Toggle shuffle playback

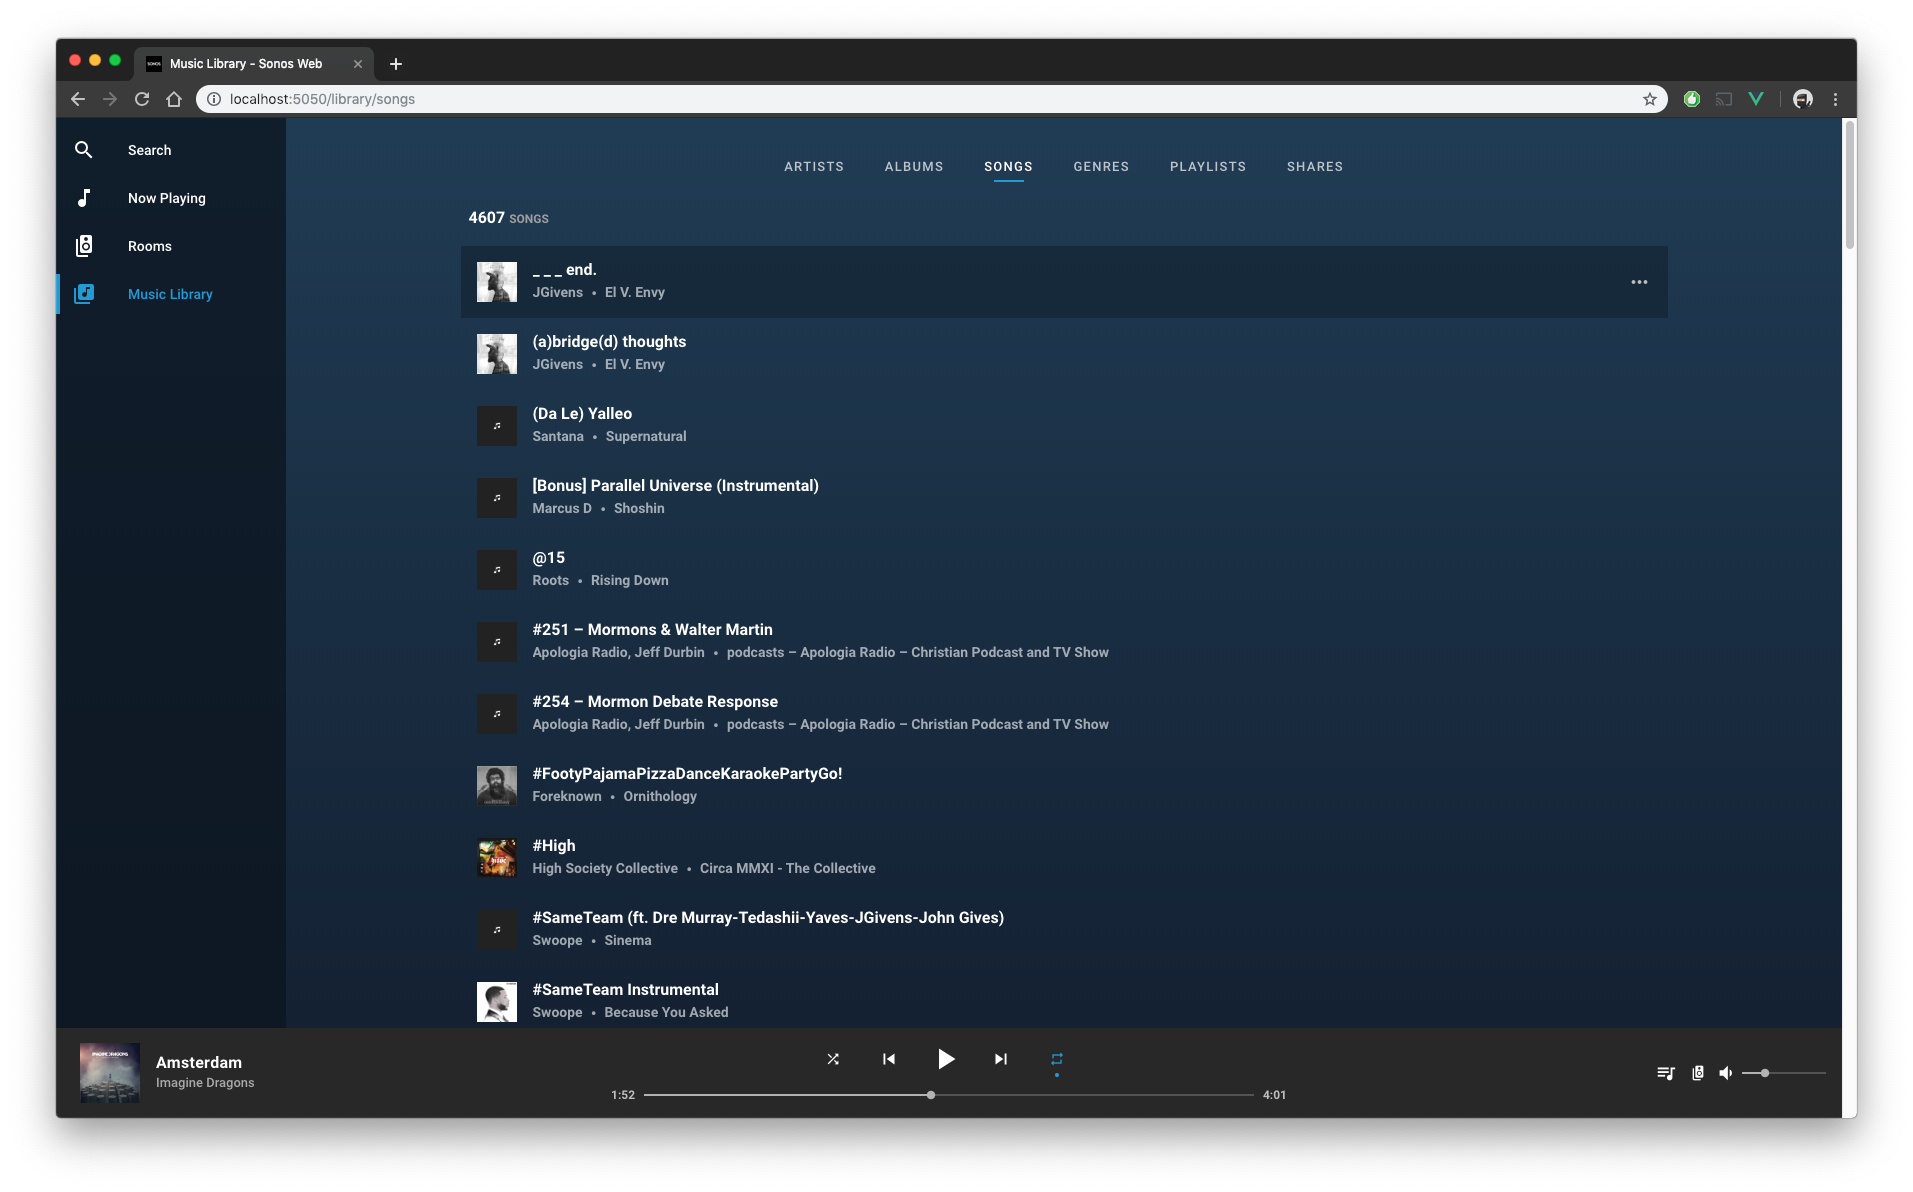833,1059
